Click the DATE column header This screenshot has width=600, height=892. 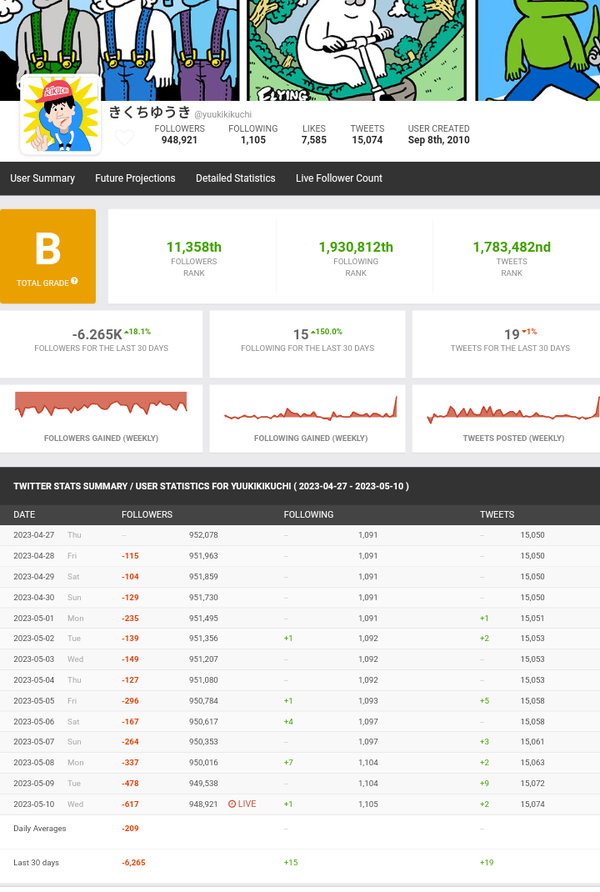[x=24, y=514]
